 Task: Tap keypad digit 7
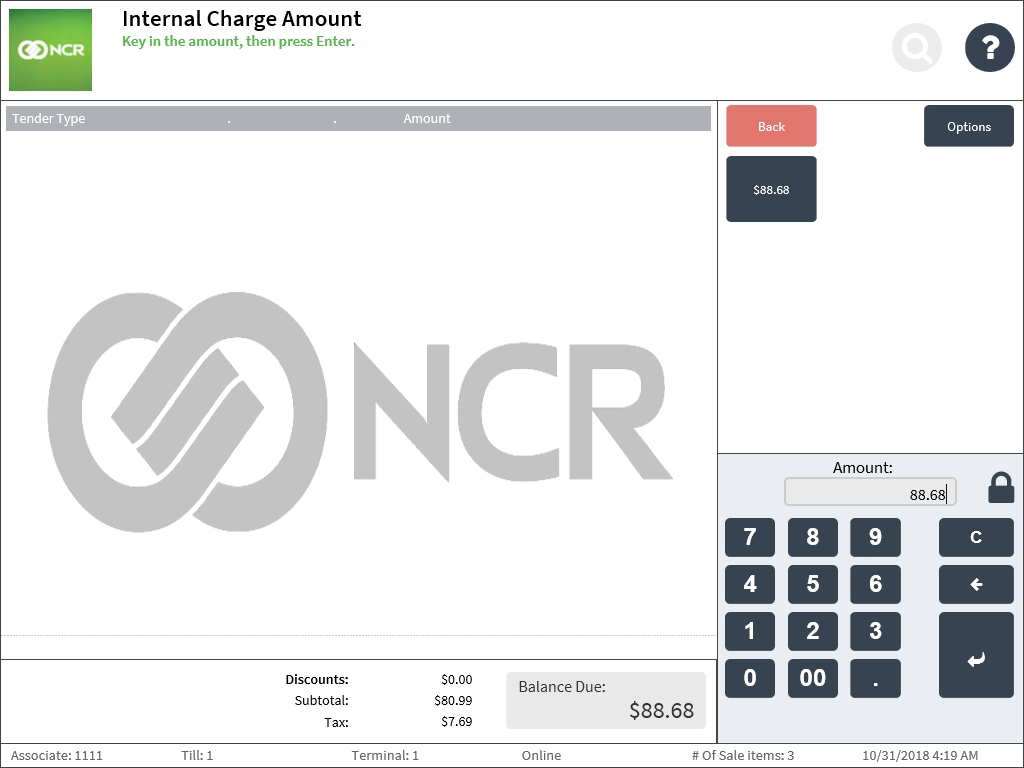[x=750, y=537]
